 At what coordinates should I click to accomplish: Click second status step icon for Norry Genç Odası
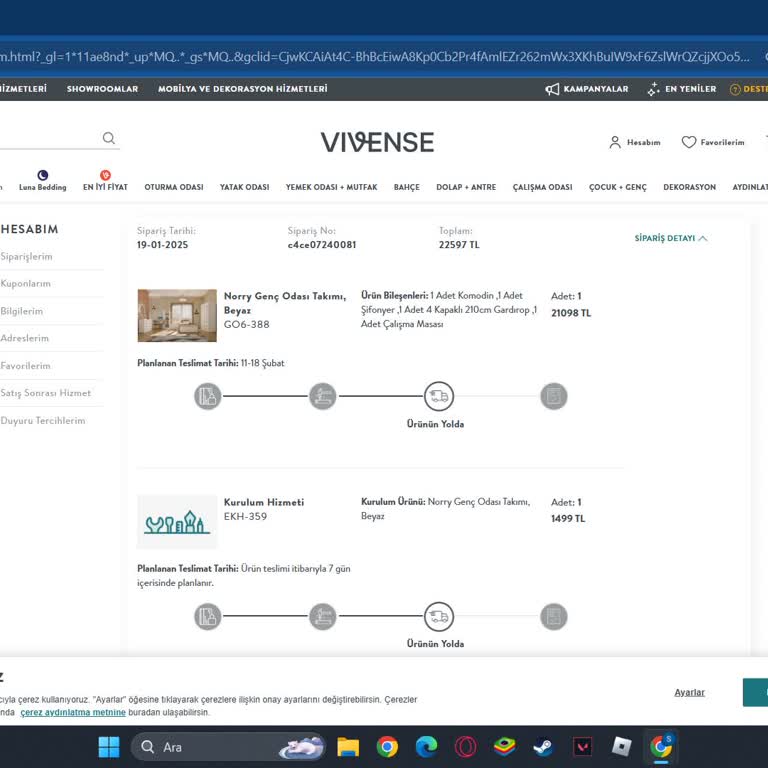pos(323,396)
